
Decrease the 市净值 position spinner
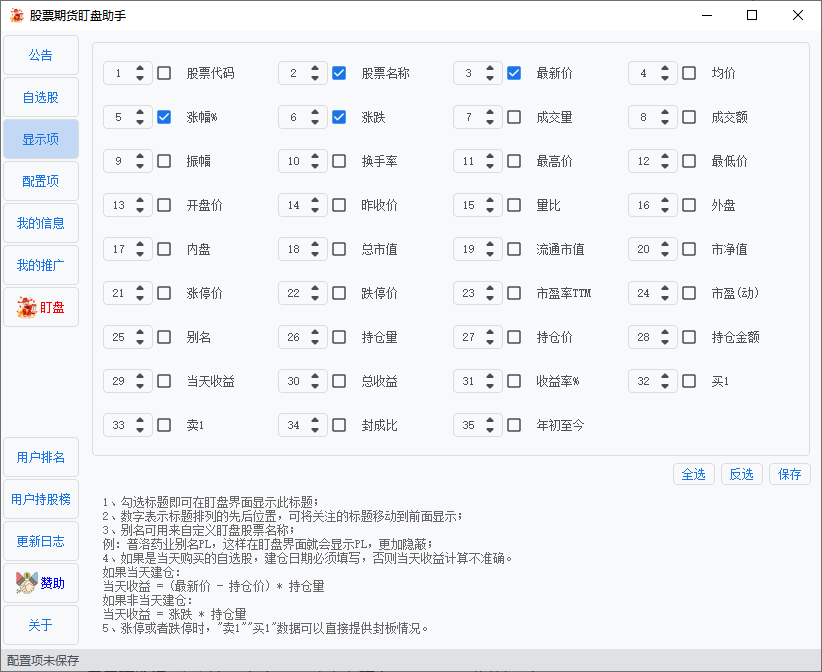point(665,254)
